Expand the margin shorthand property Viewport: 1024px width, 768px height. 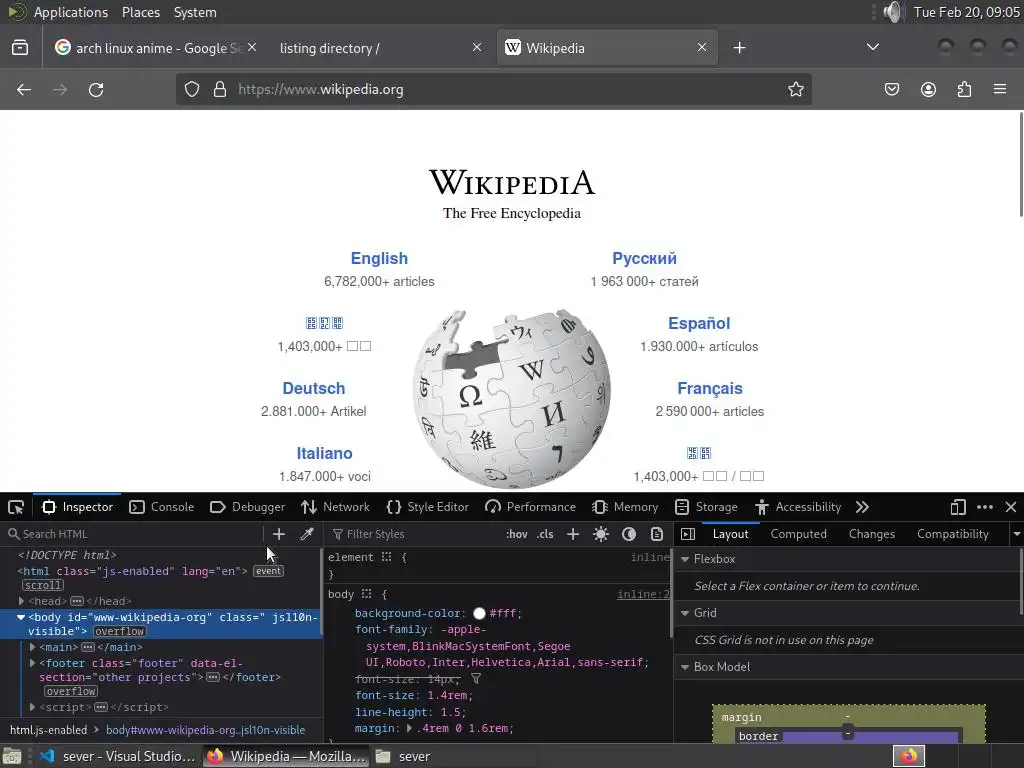[x=409, y=728]
